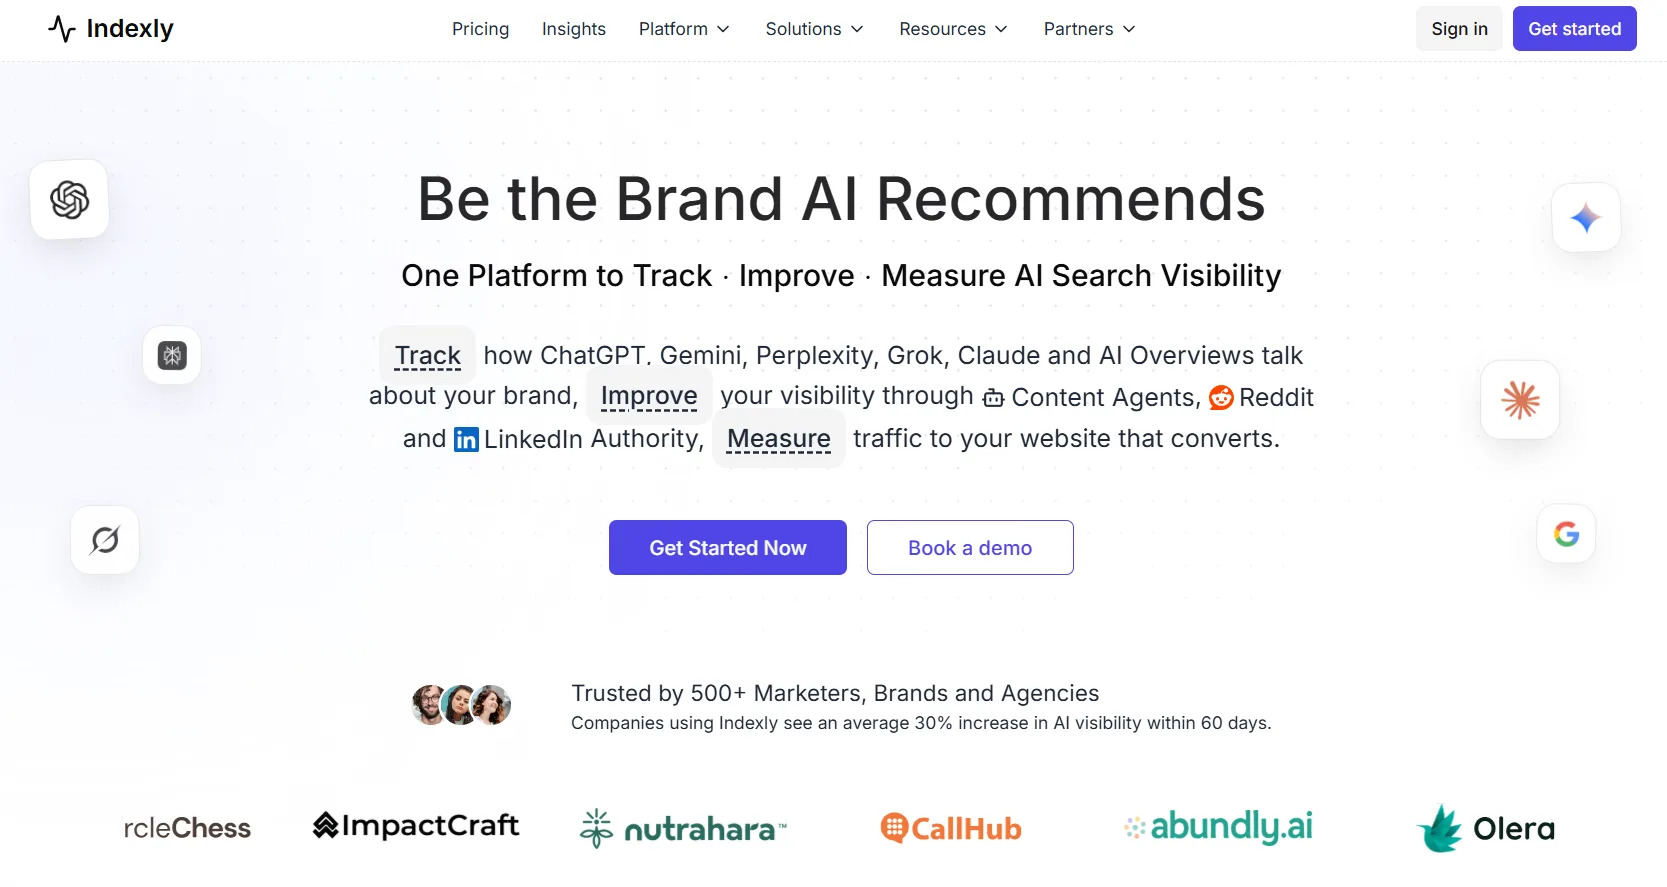This screenshot has width=1667, height=887.
Task: Click the ChatGPT logo icon
Action: pos(70,200)
